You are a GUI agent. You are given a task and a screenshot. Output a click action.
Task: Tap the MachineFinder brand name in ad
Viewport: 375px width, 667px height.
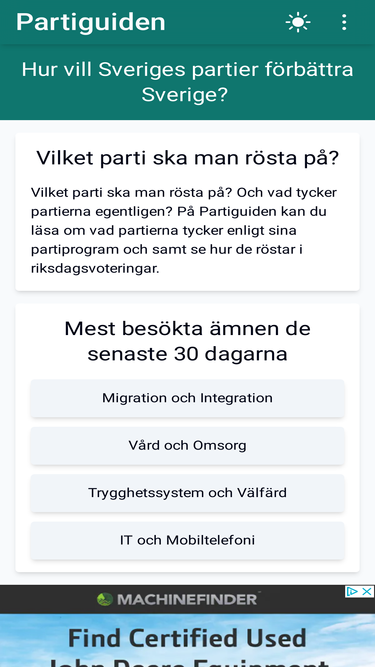coord(187,600)
